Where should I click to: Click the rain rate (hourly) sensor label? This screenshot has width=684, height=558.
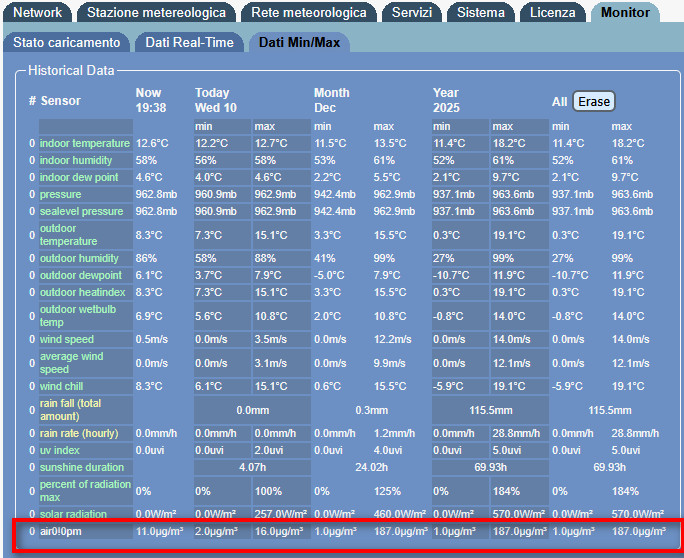pos(81,434)
